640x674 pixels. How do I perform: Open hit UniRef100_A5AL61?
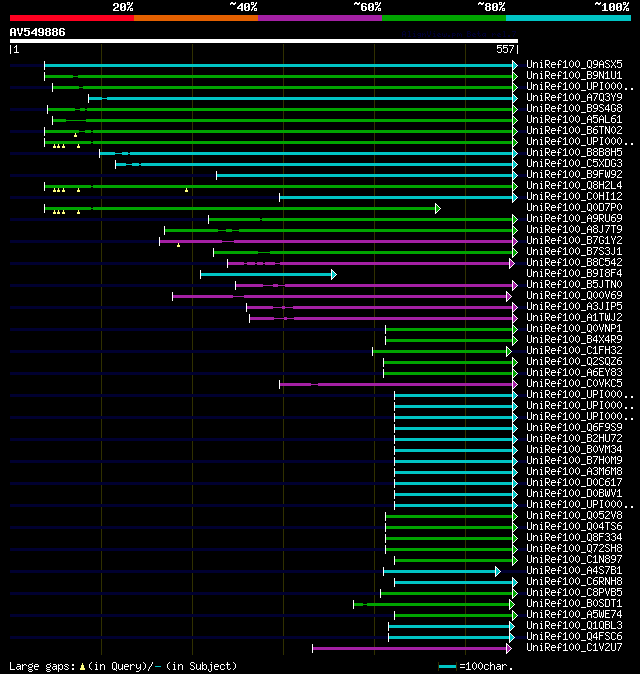pos(574,119)
